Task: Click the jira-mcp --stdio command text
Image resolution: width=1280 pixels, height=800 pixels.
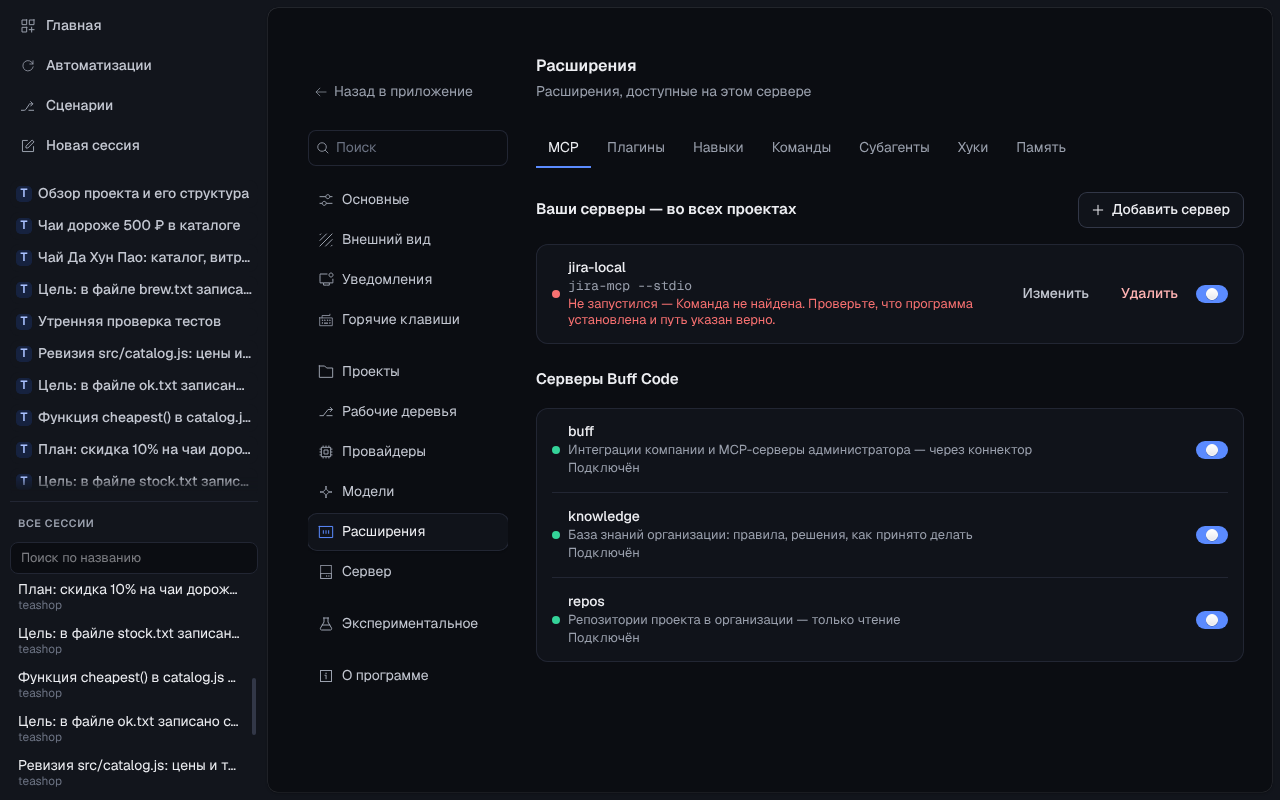Action: click(x=630, y=286)
